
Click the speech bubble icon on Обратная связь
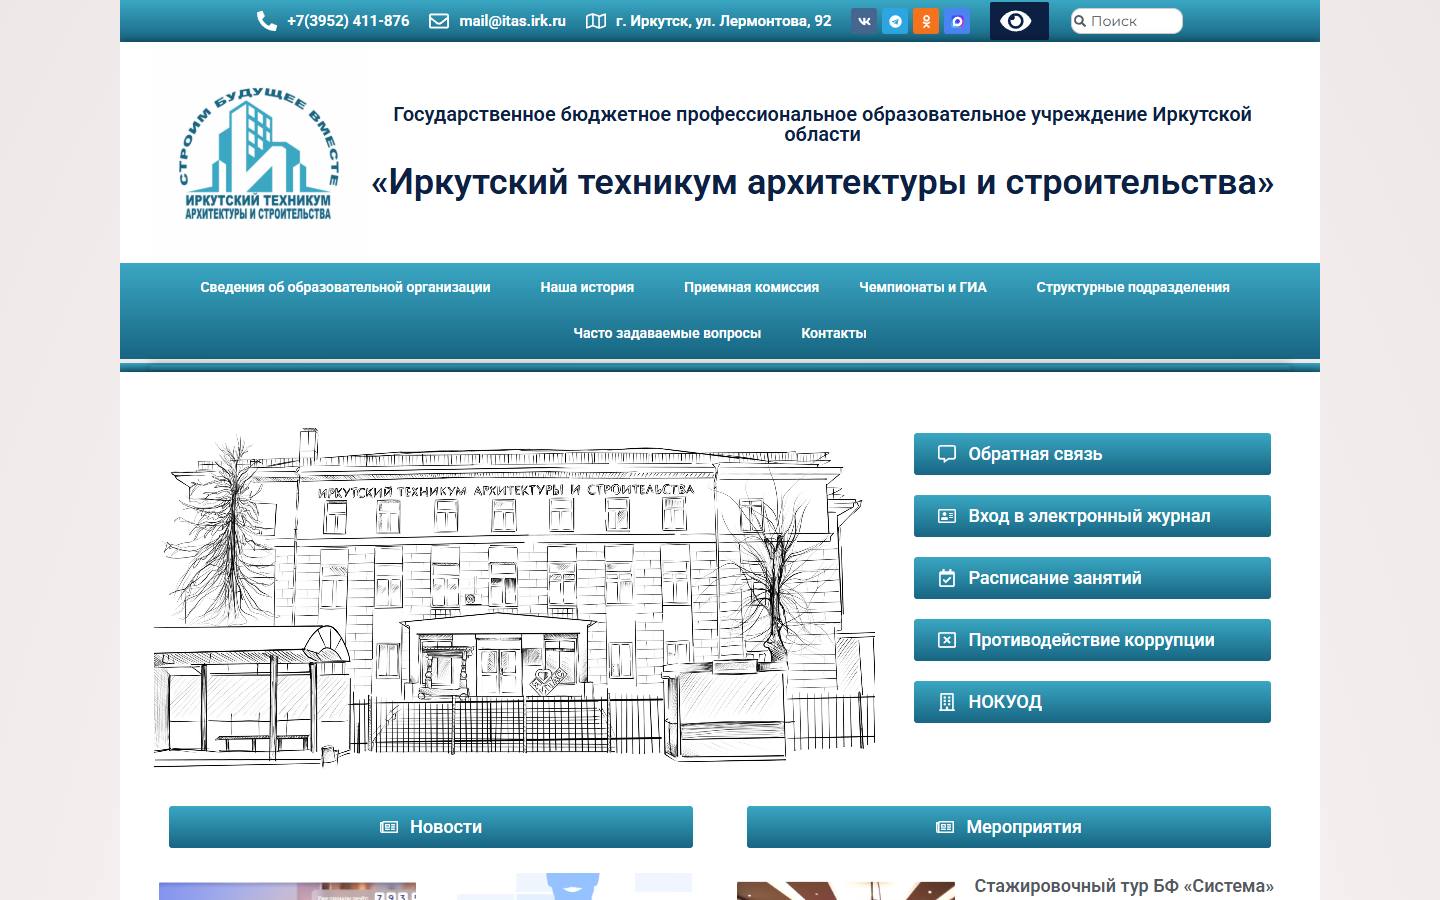pyautogui.click(x=947, y=454)
